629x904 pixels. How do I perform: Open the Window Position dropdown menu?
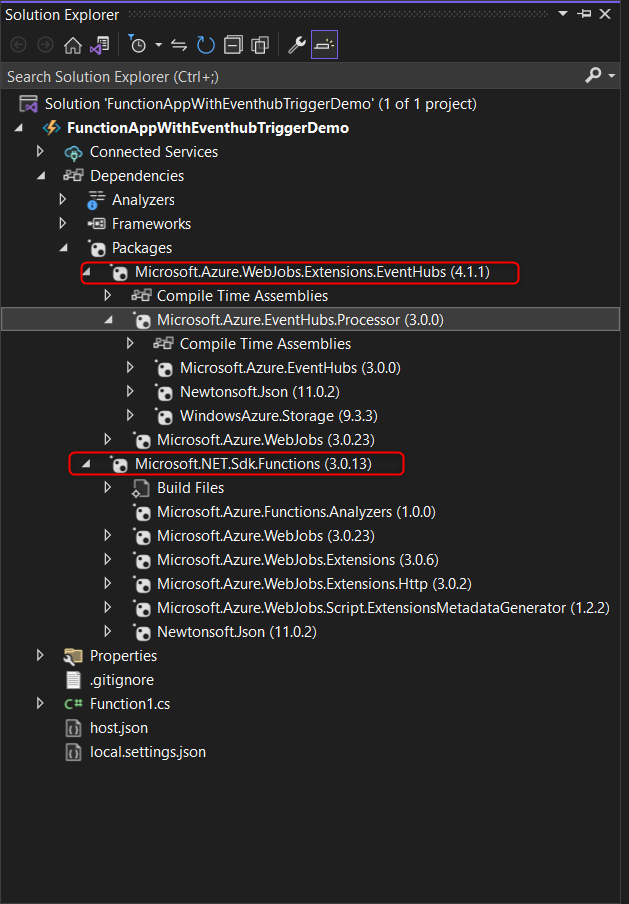(563, 15)
